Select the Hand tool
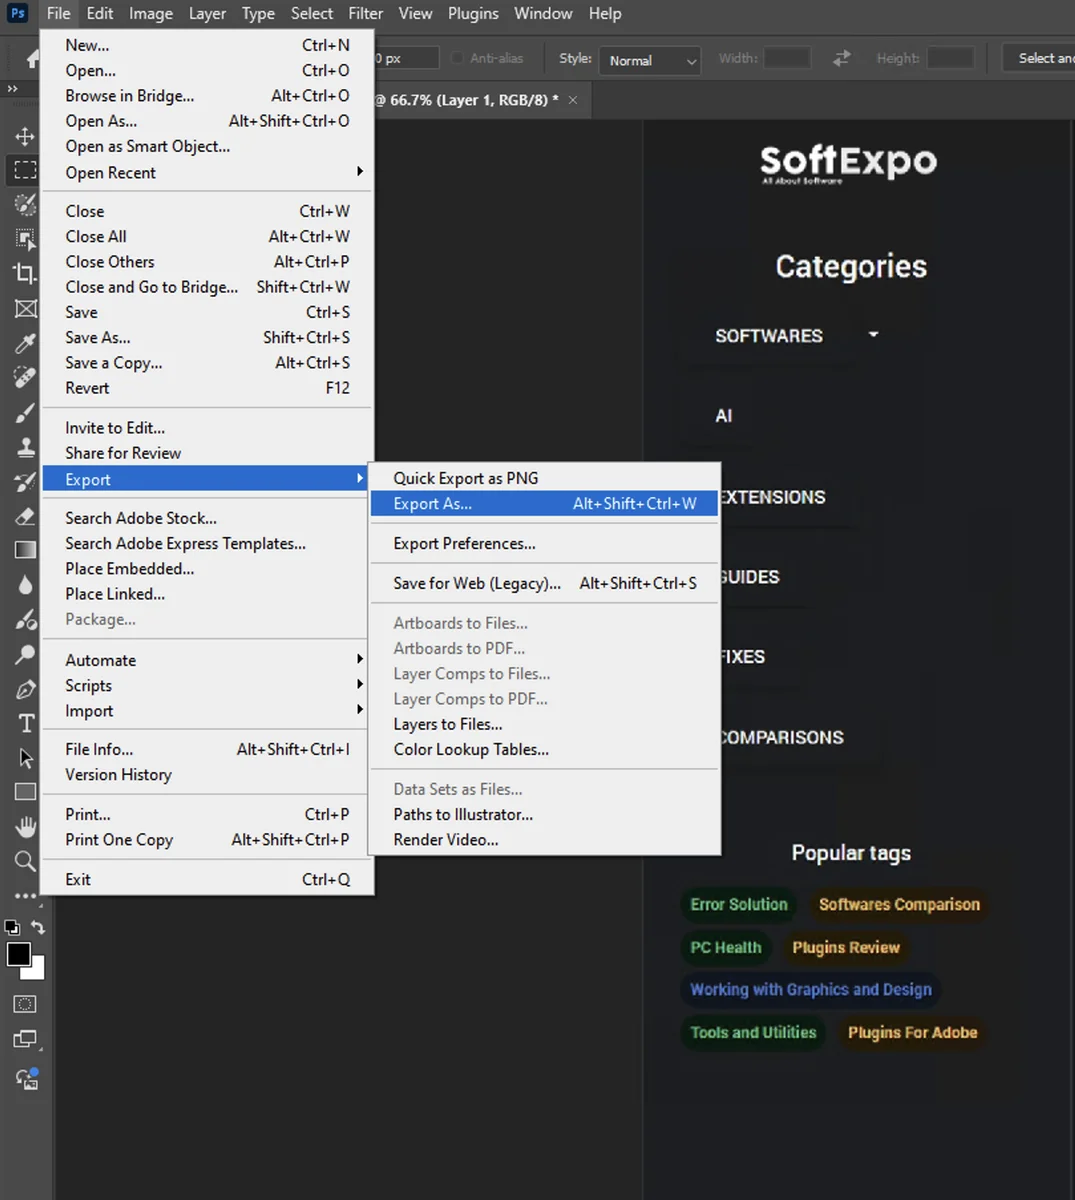Image resolution: width=1075 pixels, height=1200 pixels. (x=24, y=826)
